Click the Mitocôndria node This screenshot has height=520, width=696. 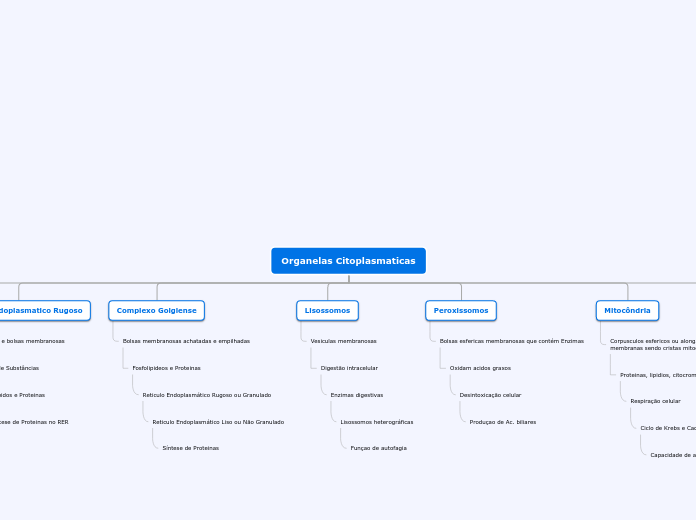[x=627, y=310]
